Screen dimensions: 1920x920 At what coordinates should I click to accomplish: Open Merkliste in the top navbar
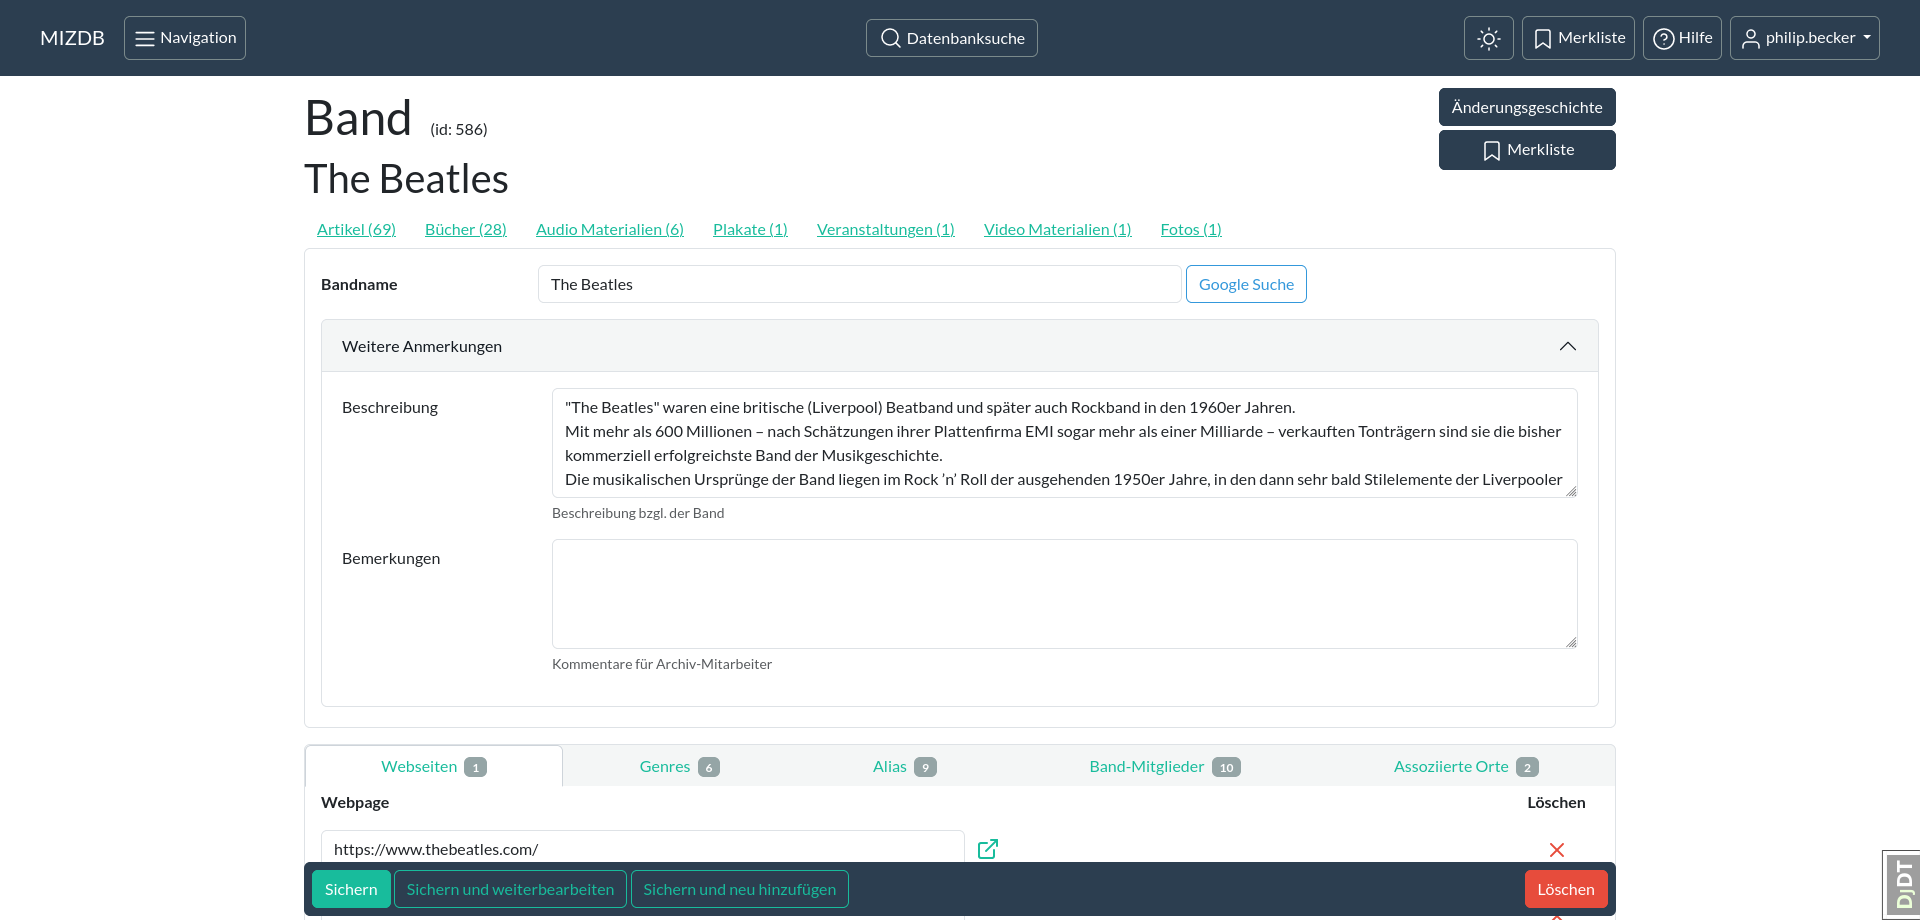[x=1578, y=38]
